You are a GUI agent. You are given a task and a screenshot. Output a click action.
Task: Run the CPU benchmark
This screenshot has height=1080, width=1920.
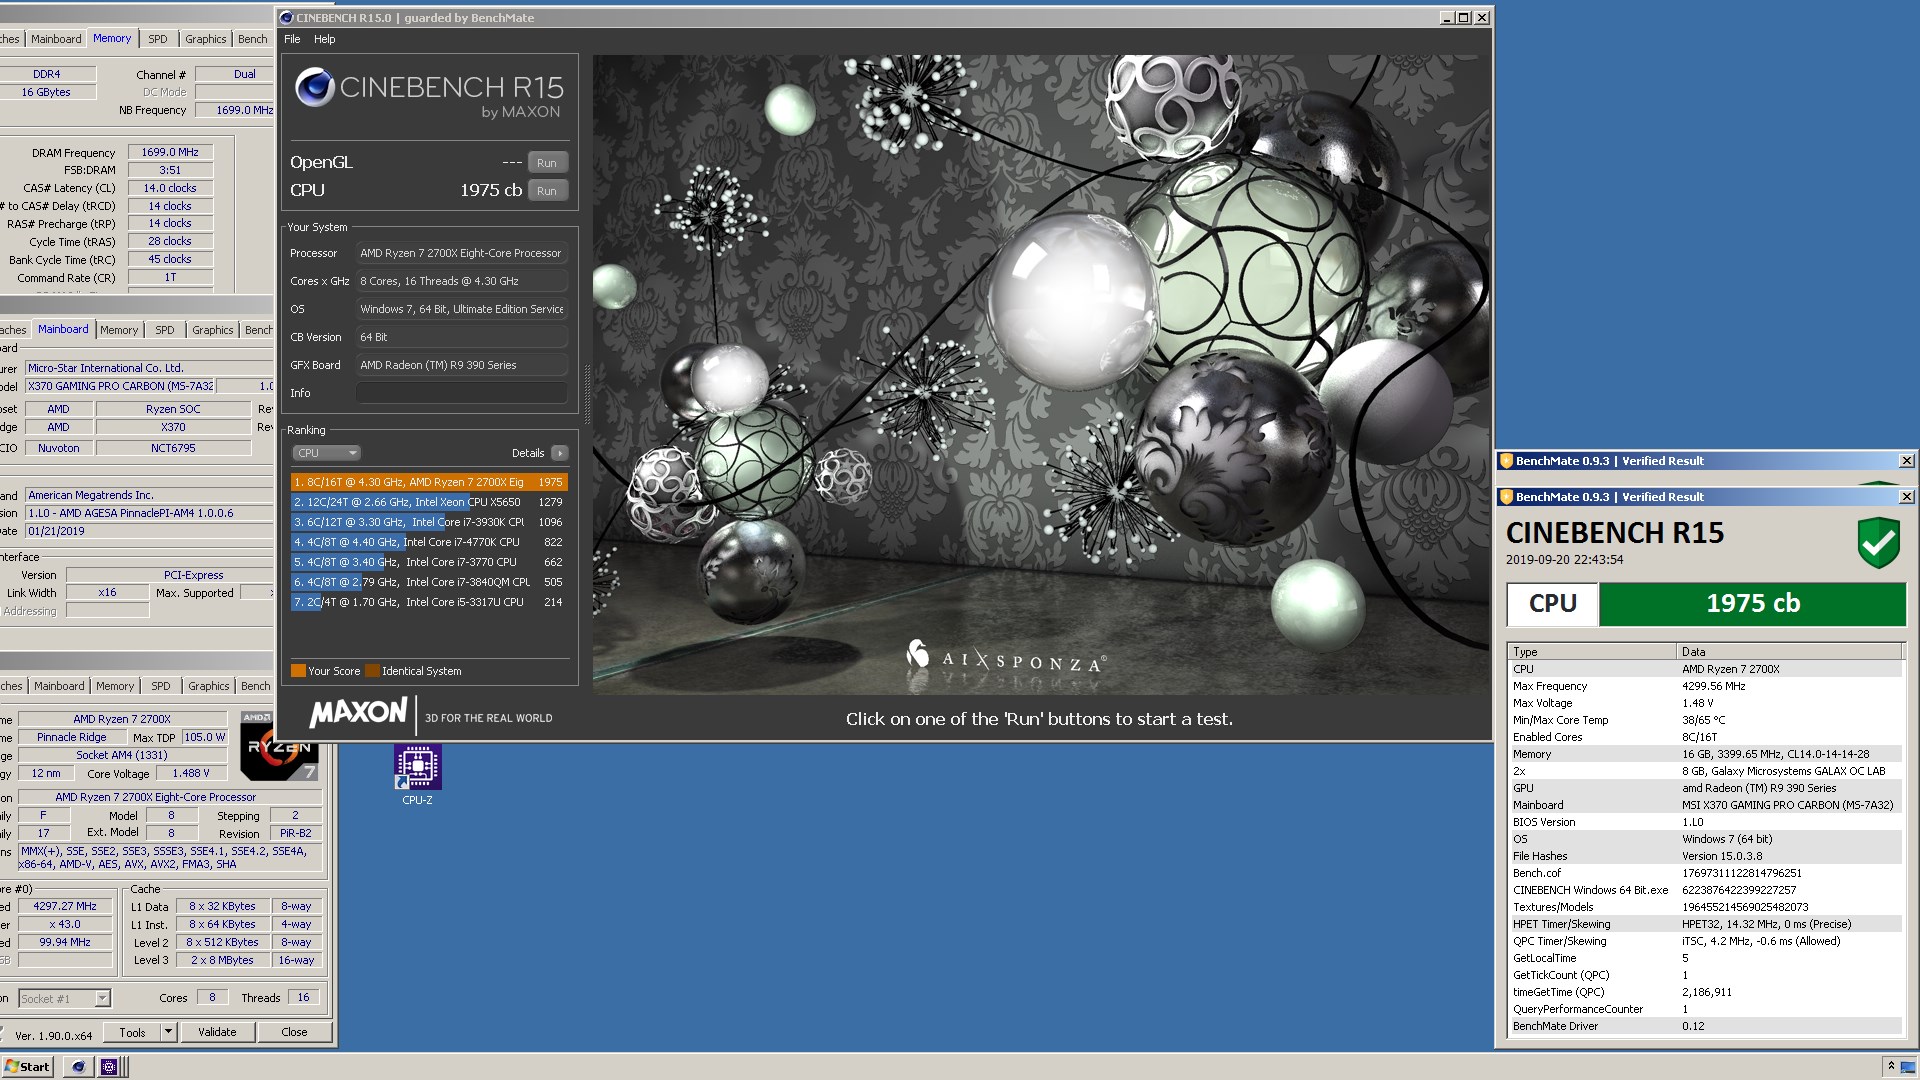[x=547, y=191]
